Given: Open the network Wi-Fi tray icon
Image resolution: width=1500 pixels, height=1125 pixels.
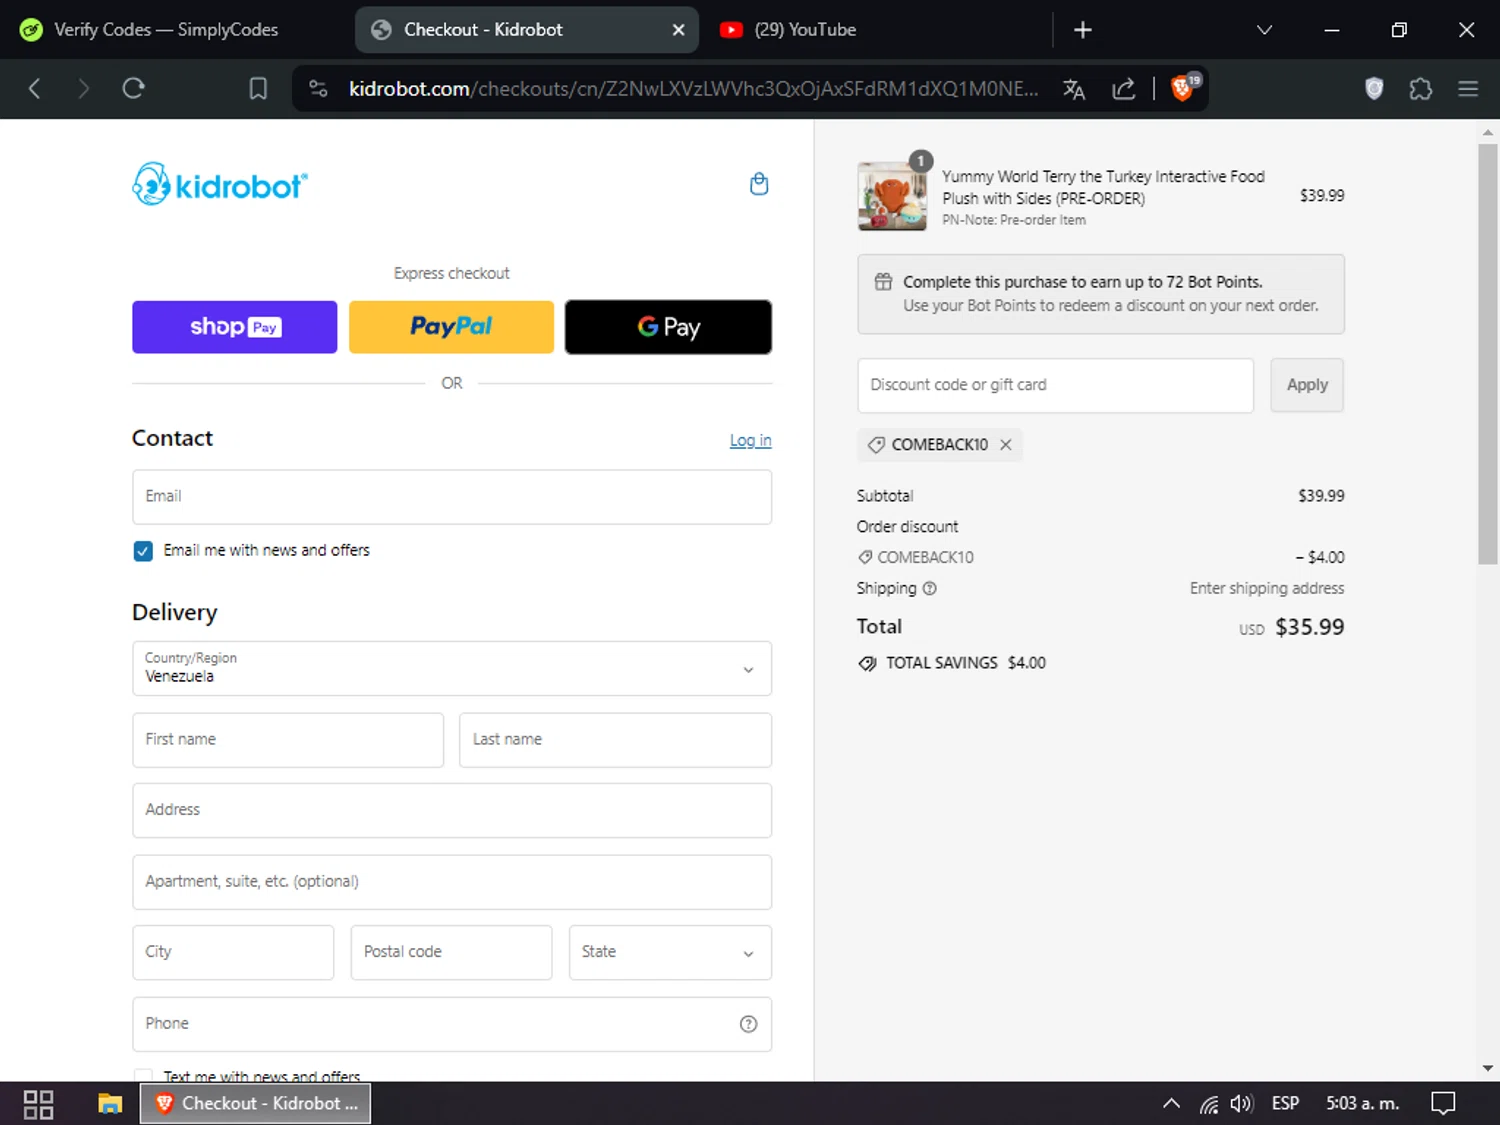Looking at the screenshot, I should coord(1209,1104).
